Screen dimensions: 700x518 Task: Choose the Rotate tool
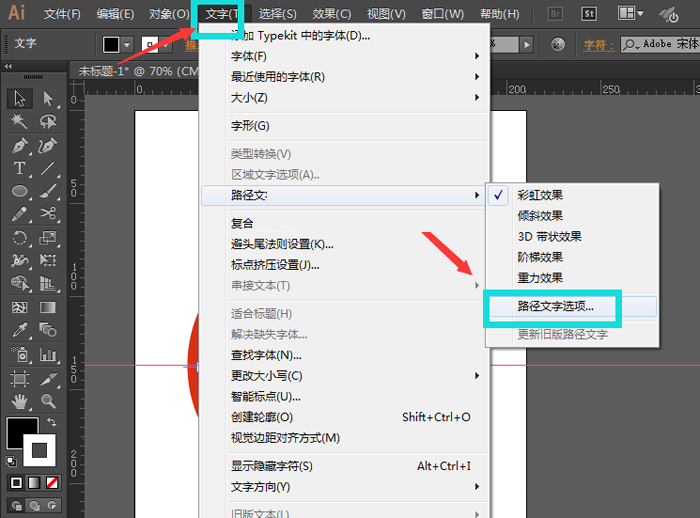[x=19, y=238]
